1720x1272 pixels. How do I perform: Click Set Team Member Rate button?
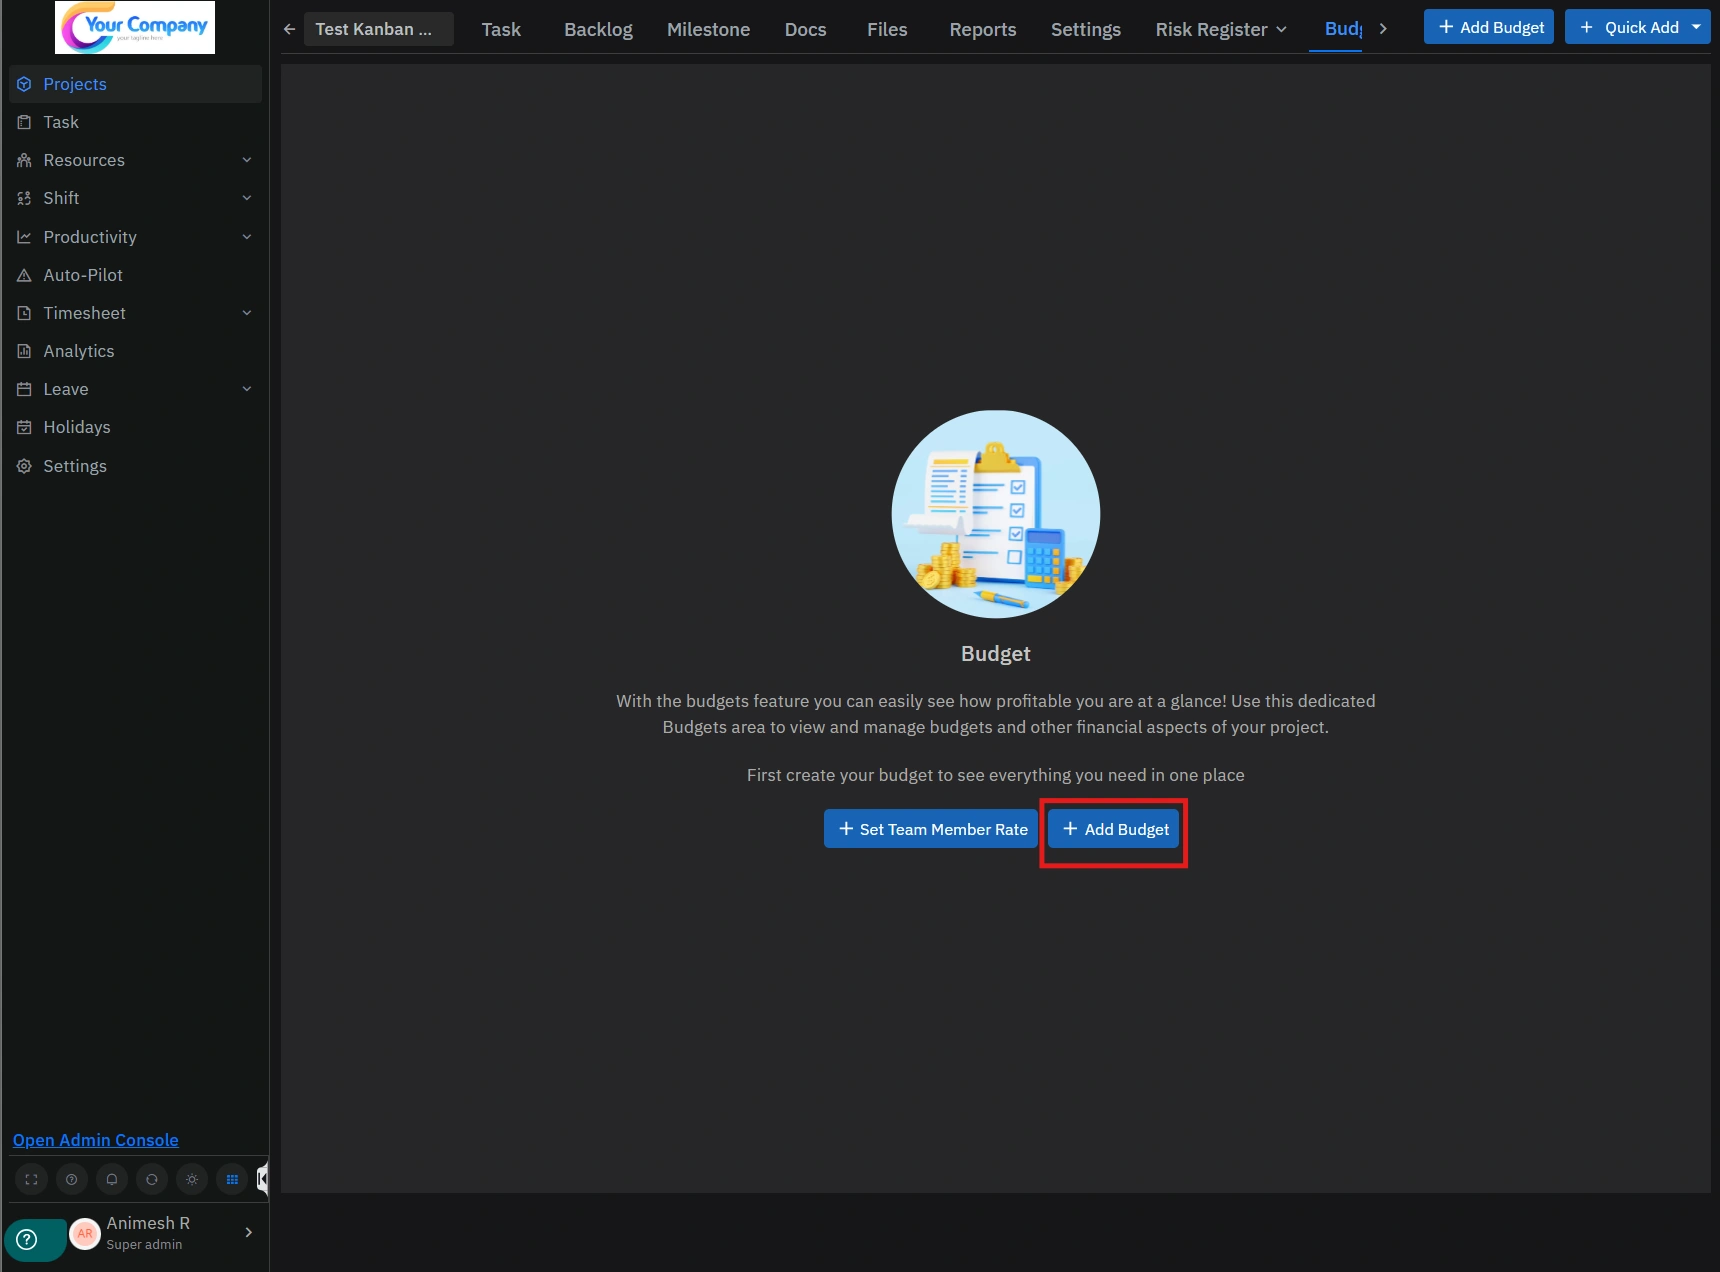click(931, 829)
